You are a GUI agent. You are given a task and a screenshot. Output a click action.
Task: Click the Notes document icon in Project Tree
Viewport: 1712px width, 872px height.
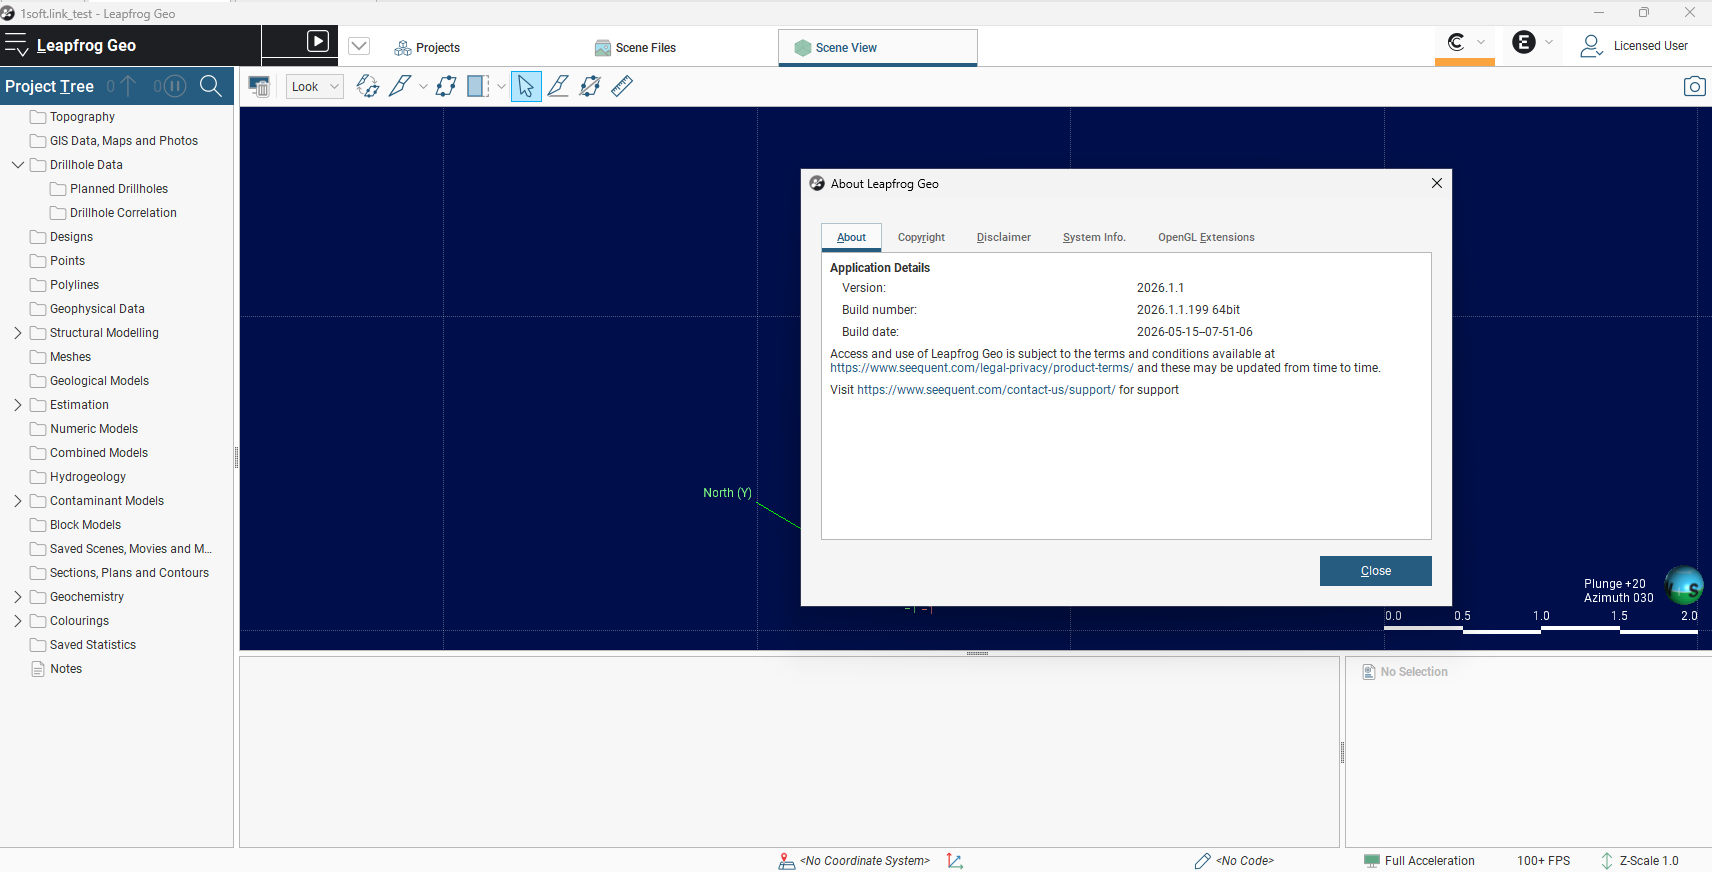[x=38, y=669]
